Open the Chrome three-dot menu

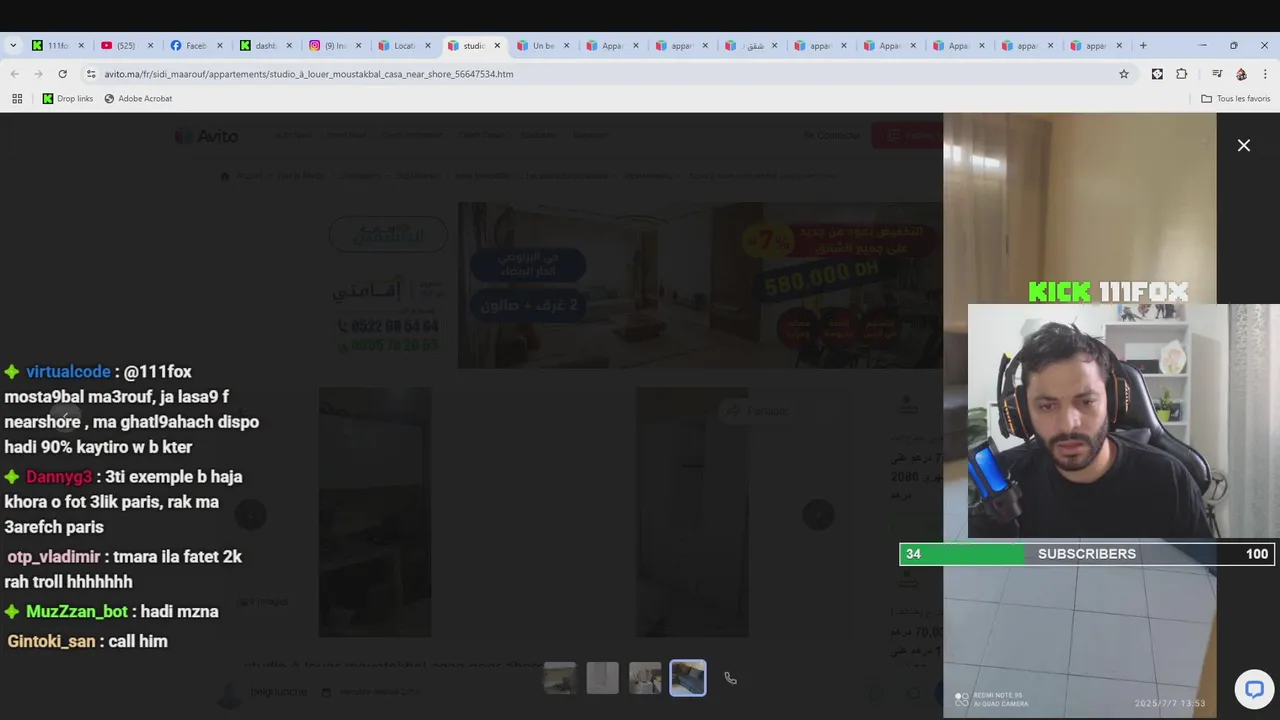1265,74
